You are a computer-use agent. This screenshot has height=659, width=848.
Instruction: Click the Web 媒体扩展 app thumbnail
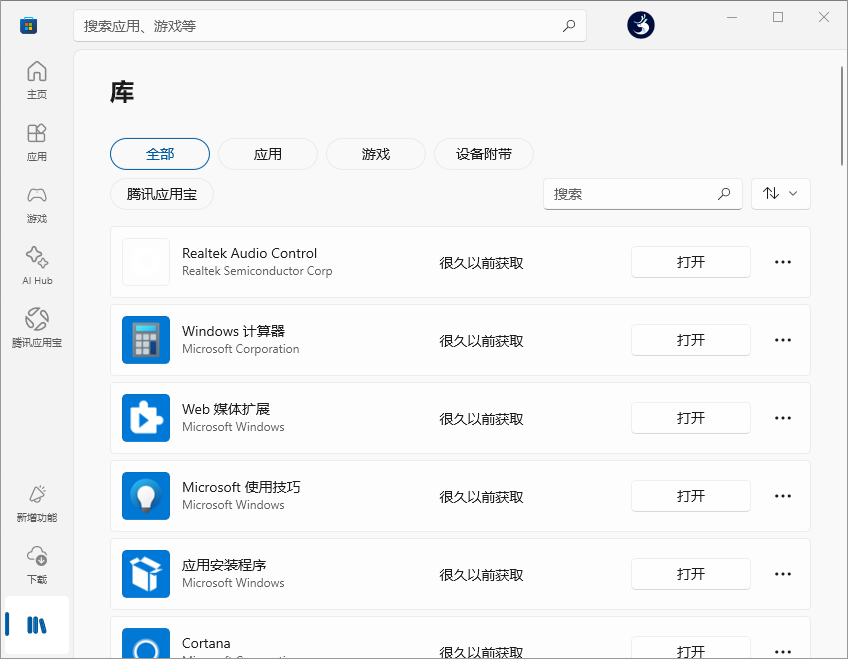coord(146,418)
